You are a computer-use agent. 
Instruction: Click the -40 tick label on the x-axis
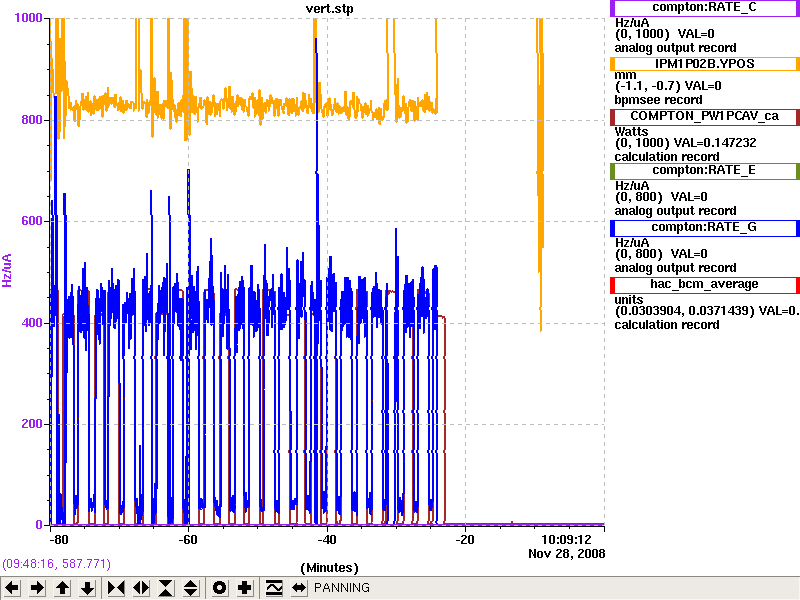(327, 540)
